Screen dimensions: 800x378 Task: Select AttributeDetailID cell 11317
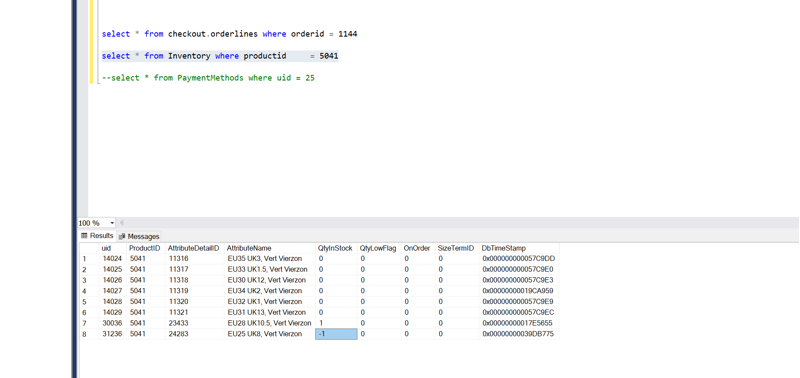tap(194, 269)
